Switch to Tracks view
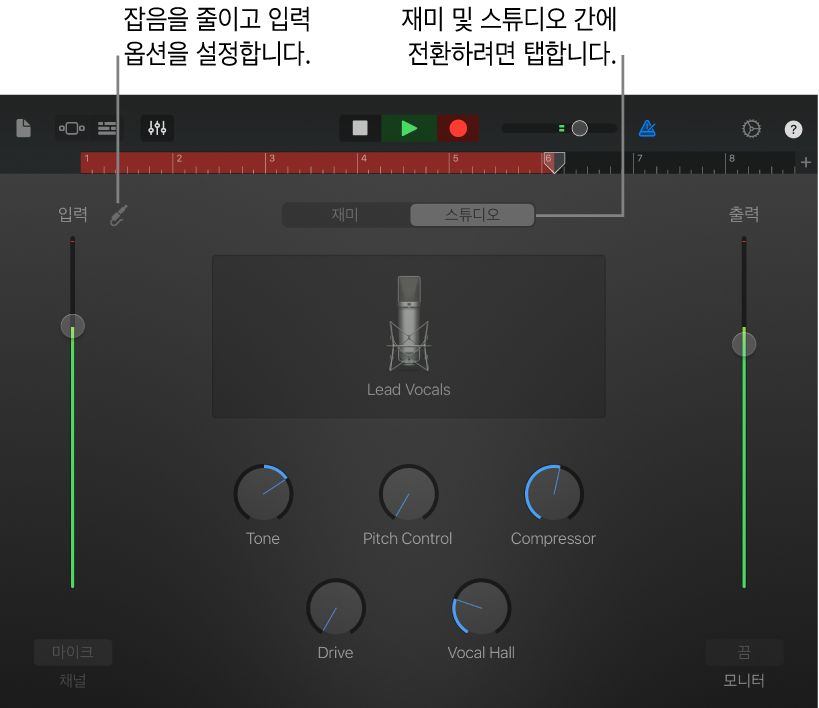 coord(107,128)
